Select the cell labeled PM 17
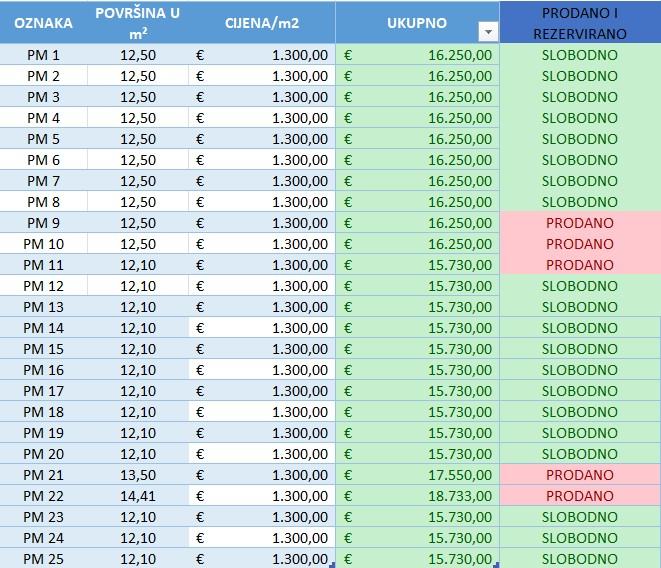The height and width of the screenshot is (568, 661). click(x=43, y=391)
